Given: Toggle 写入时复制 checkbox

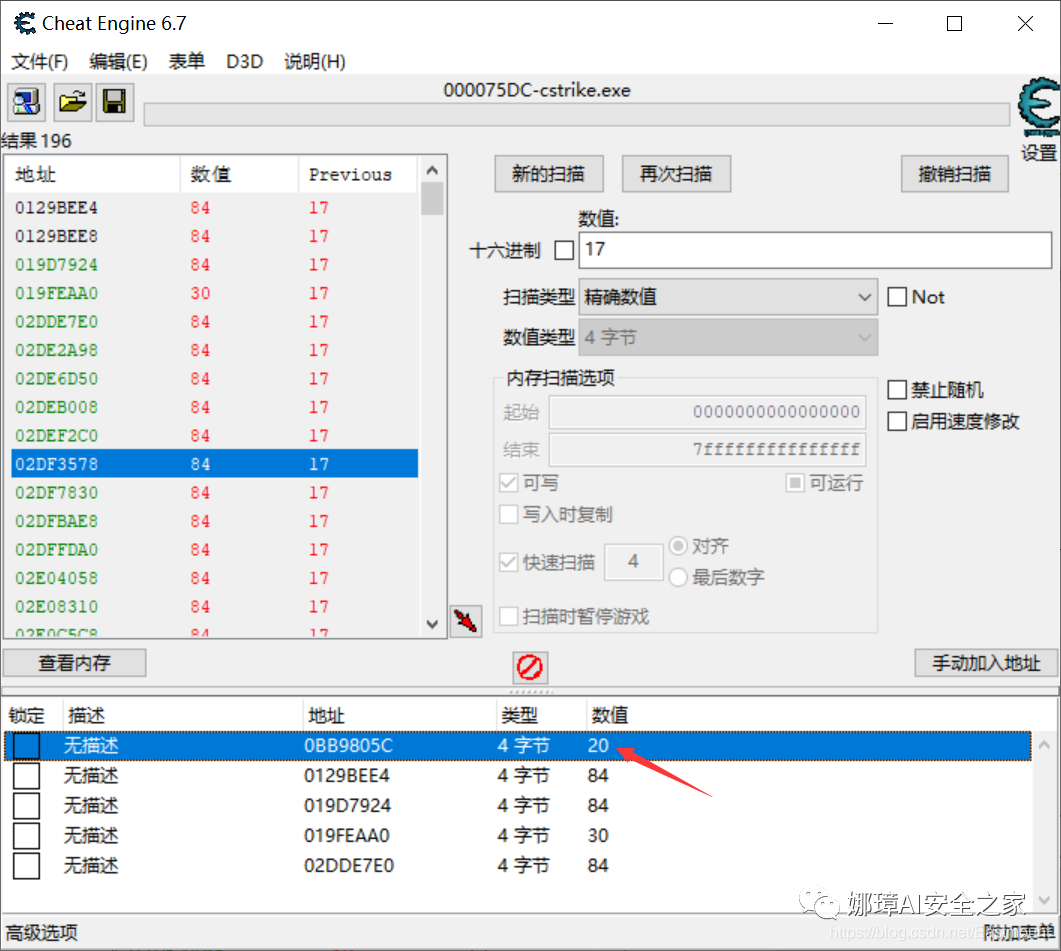Looking at the screenshot, I should 508,514.
